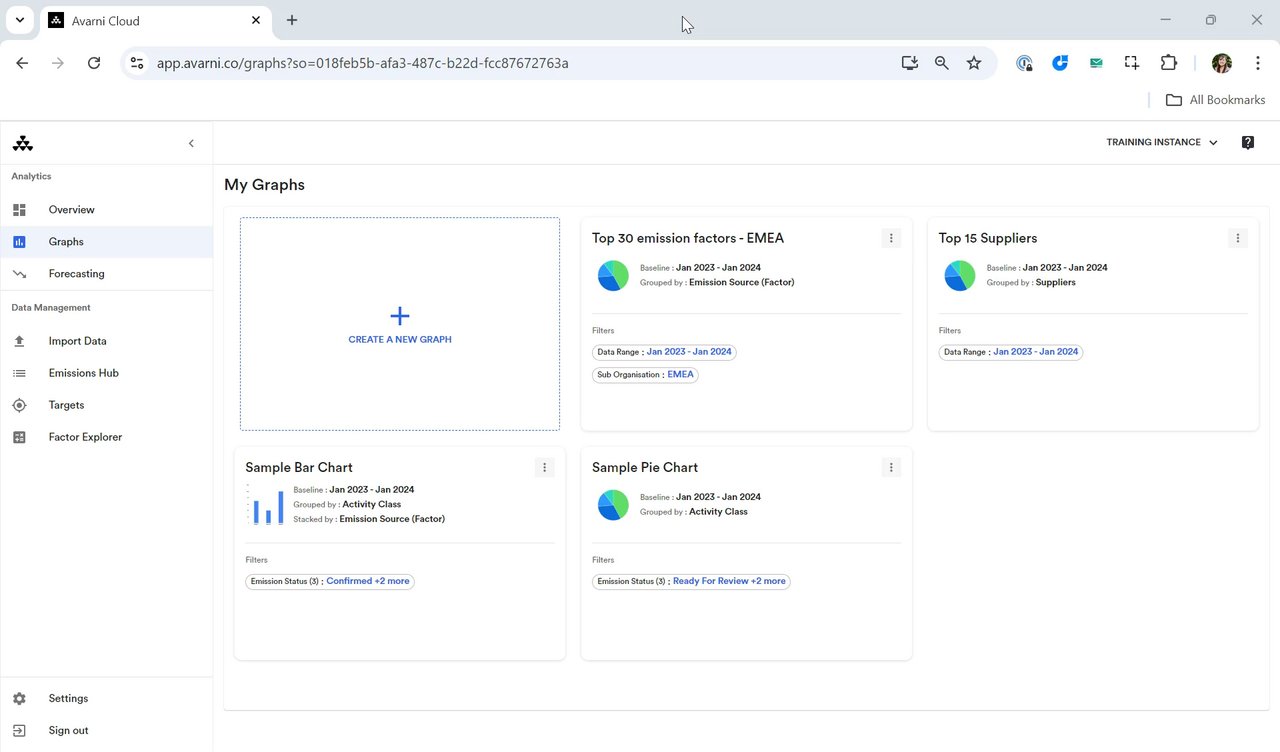The height and width of the screenshot is (752, 1280).
Task: Click the Sample Bar Chart bar thumbnail
Action: tap(267, 505)
